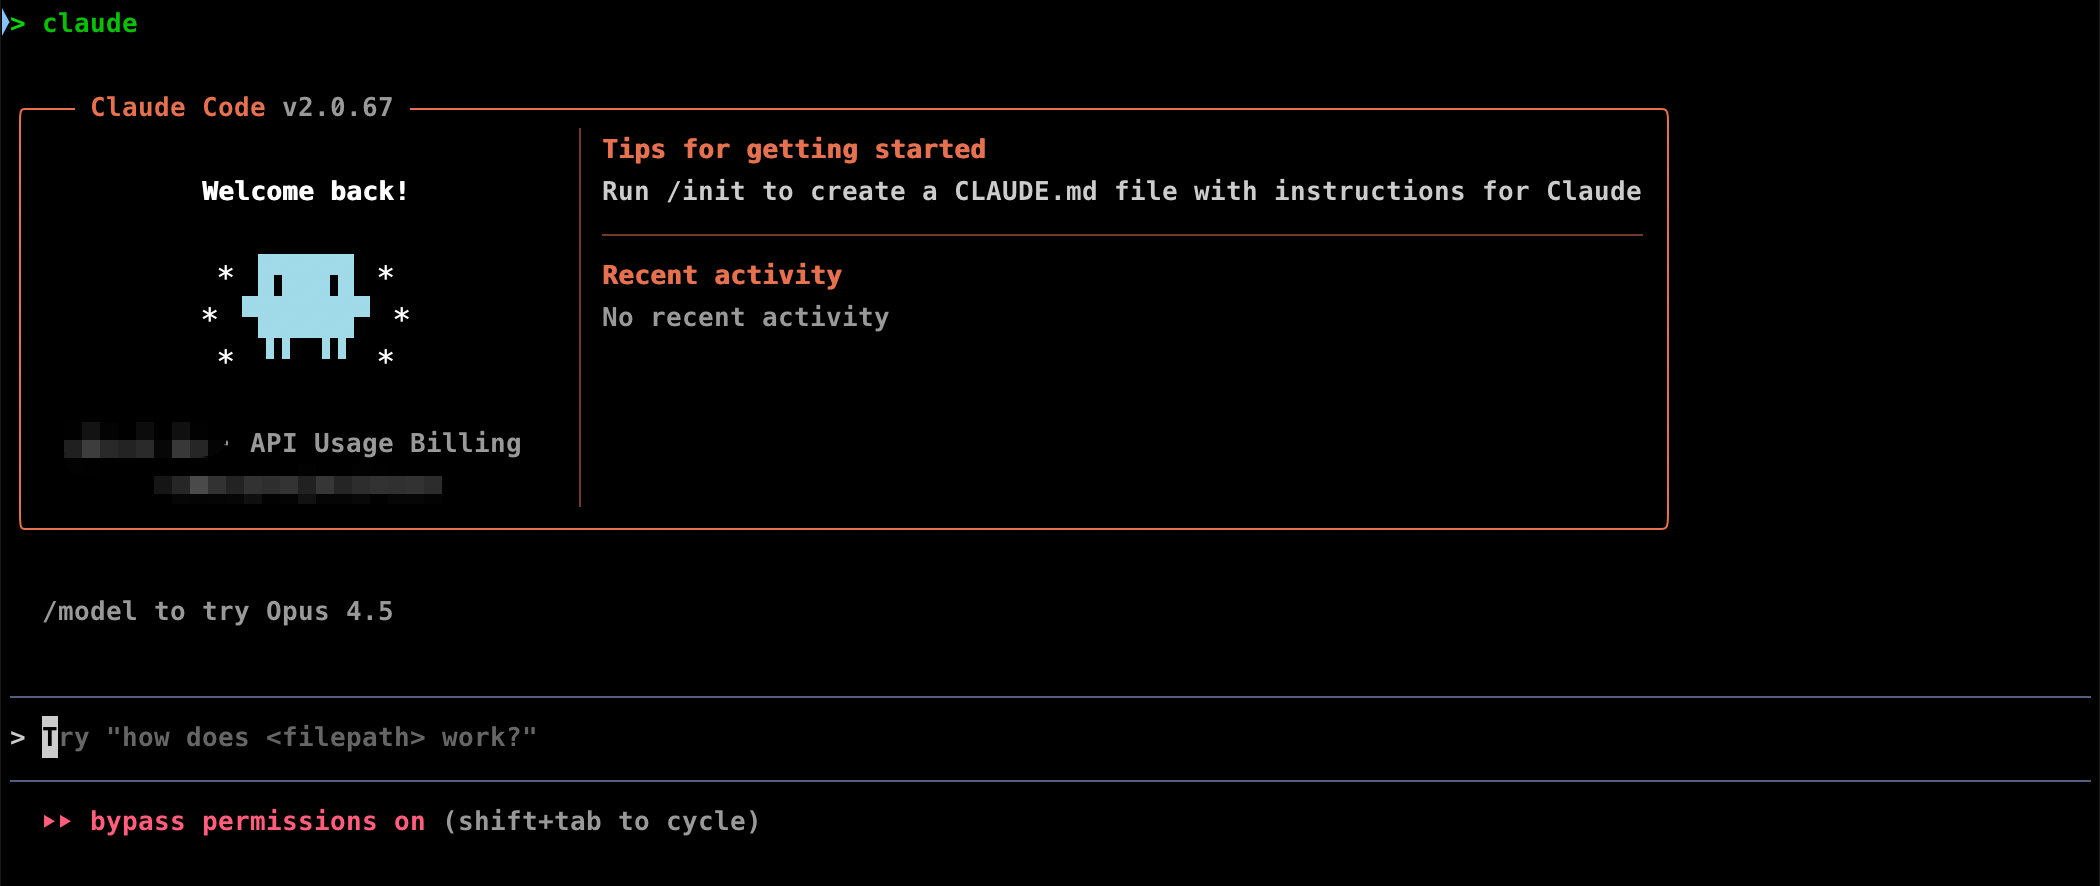Click the highlighted block cursor in input
Screen dimensions: 2100x886
50,738
